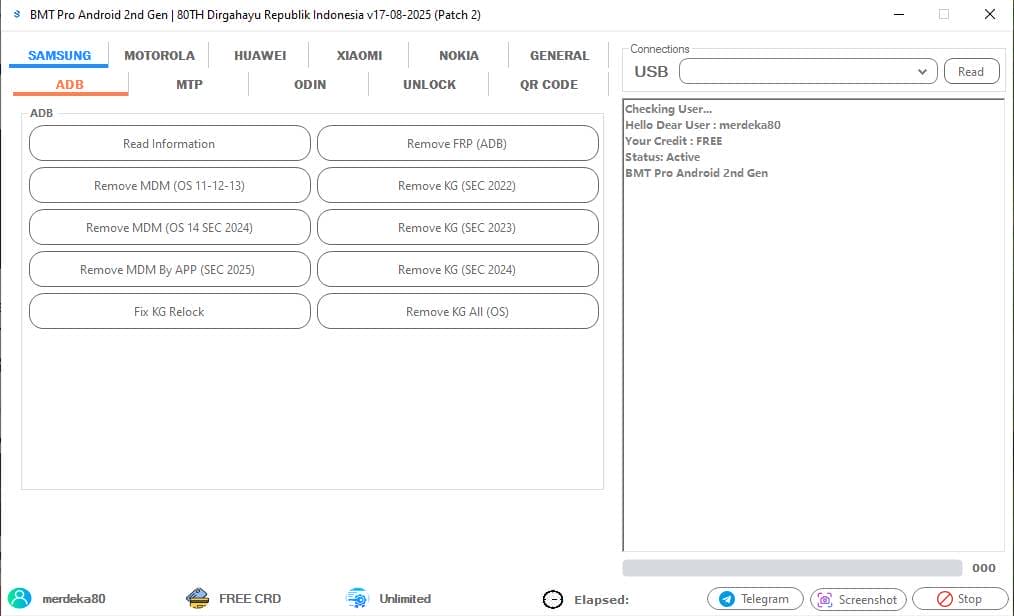Open the Telegram link button
1014x616 pixels.
click(x=755, y=599)
